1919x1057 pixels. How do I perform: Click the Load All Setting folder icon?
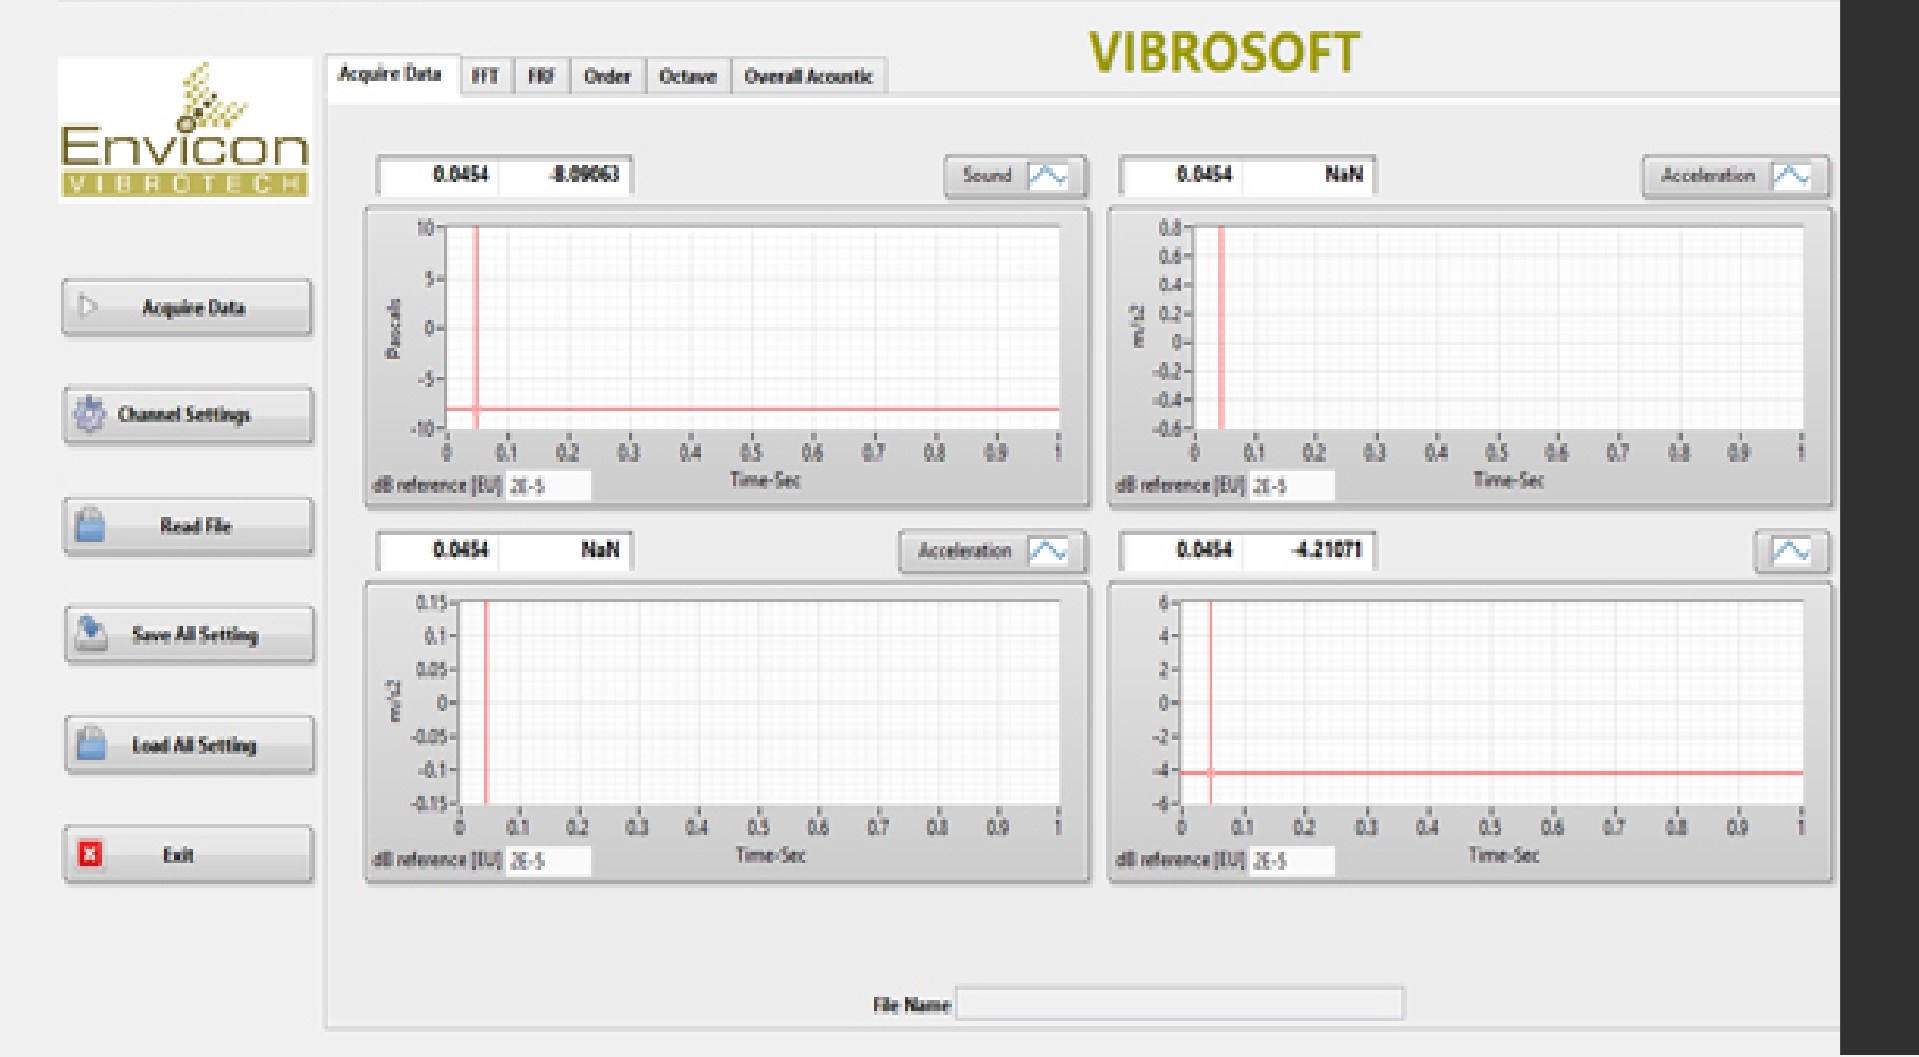(92, 744)
